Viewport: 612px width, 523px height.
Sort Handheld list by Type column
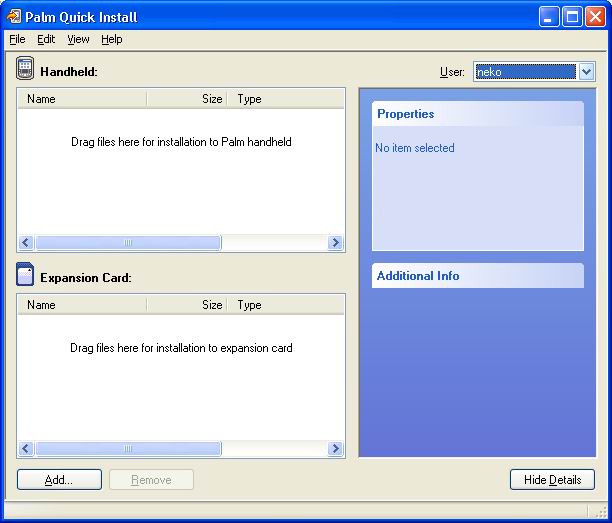point(285,99)
